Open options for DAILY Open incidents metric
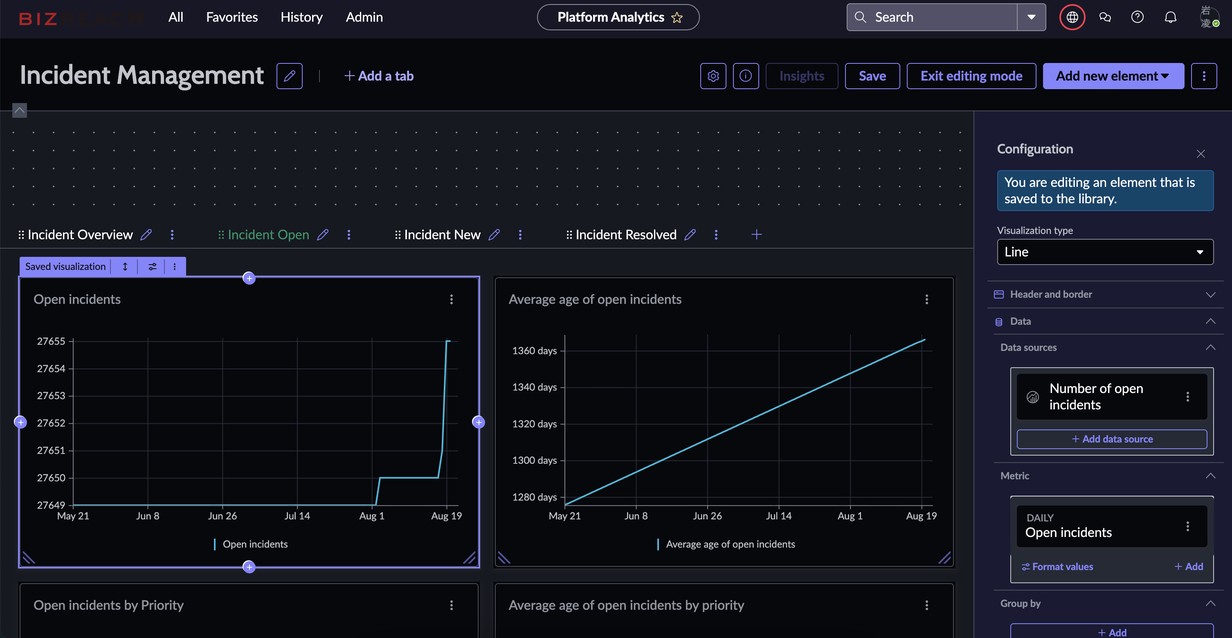The width and height of the screenshot is (1232, 638). click(1188, 526)
